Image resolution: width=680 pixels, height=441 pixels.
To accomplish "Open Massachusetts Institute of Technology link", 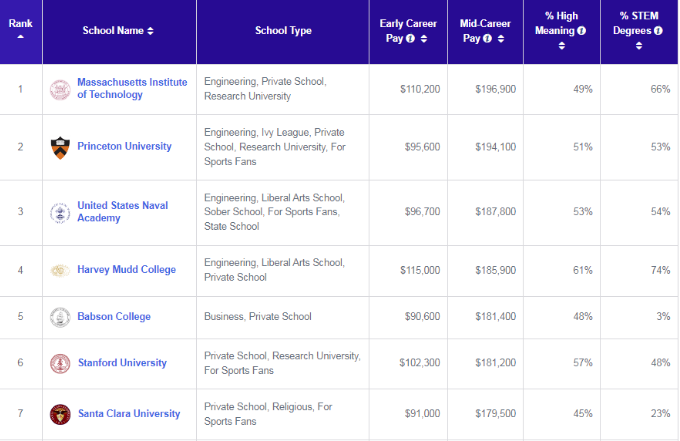I will pyautogui.click(x=132, y=88).
